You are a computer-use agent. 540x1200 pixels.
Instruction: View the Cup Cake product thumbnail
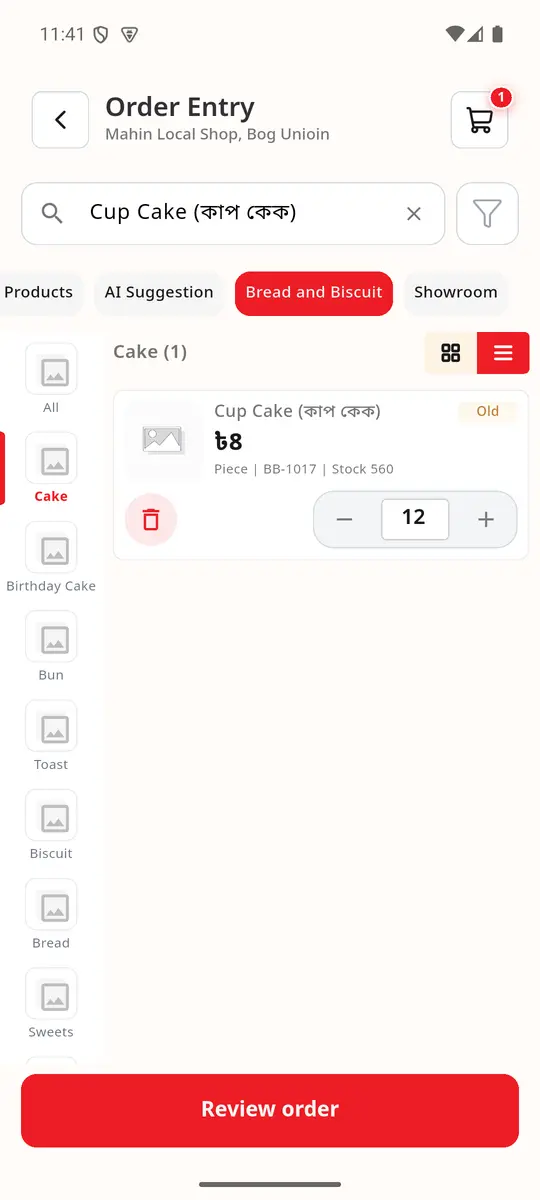pyautogui.click(x=162, y=439)
